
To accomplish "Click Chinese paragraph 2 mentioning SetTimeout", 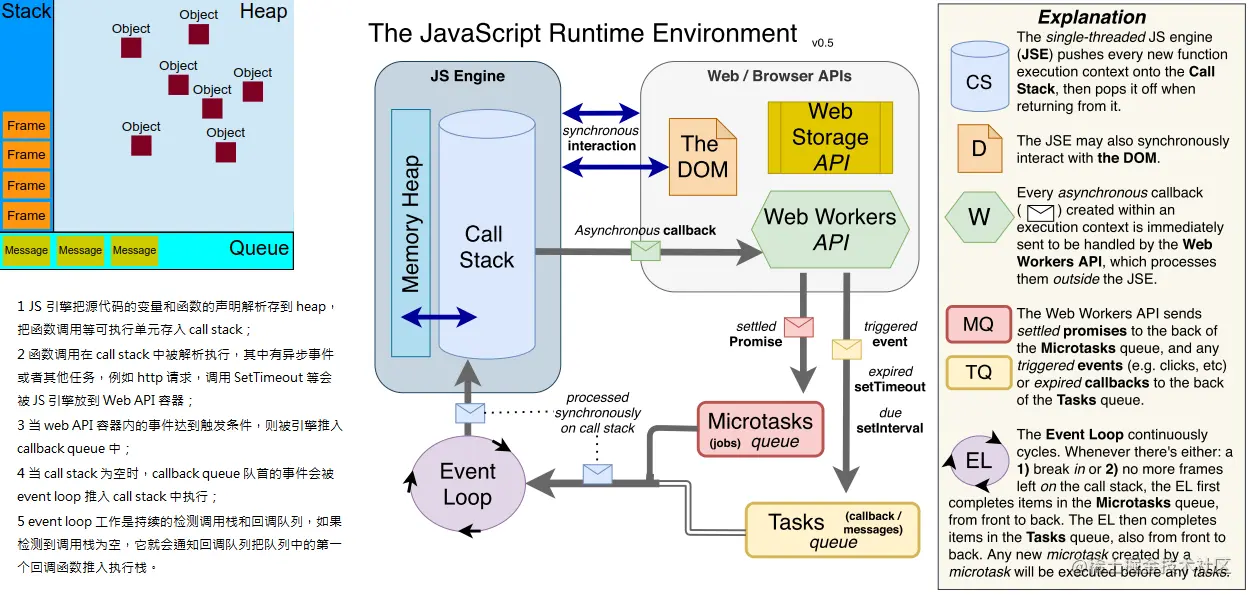I will 177,377.
